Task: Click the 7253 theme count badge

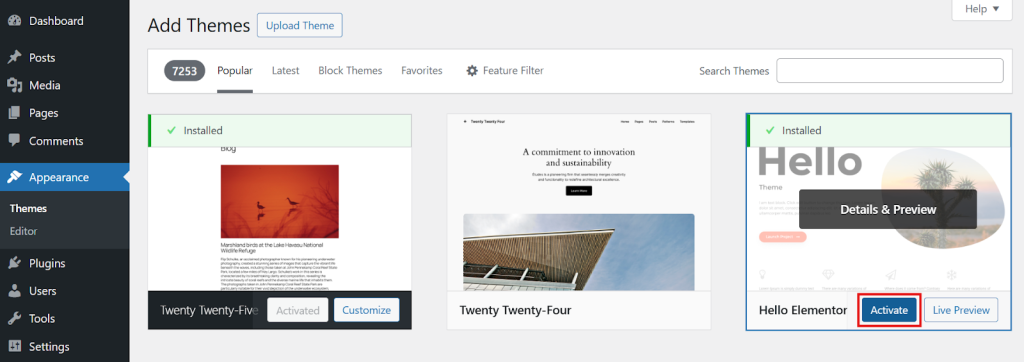Action: point(185,71)
